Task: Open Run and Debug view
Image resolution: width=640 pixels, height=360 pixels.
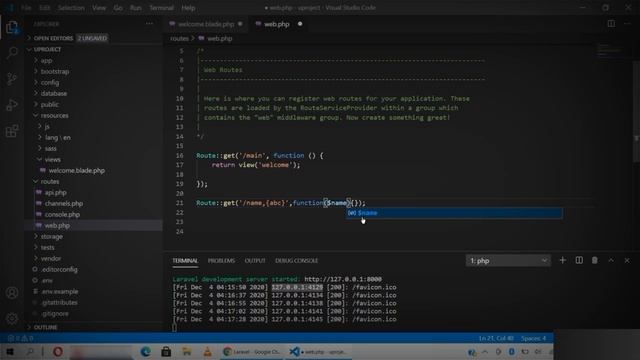Action: click(12, 105)
